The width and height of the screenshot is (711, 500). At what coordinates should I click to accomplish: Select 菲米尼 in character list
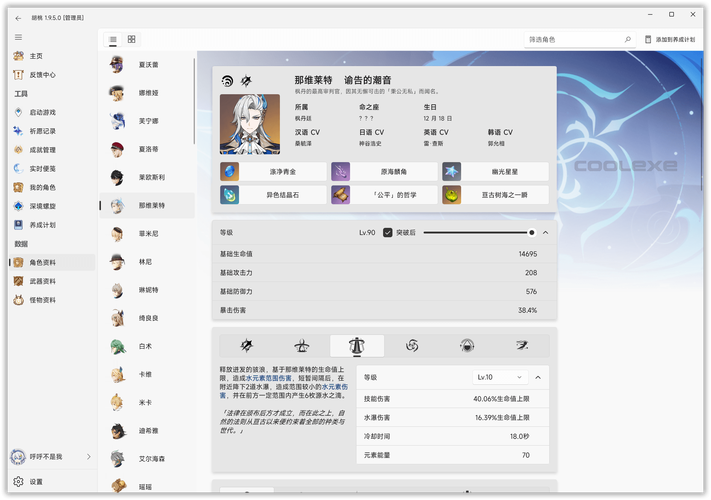coord(147,233)
